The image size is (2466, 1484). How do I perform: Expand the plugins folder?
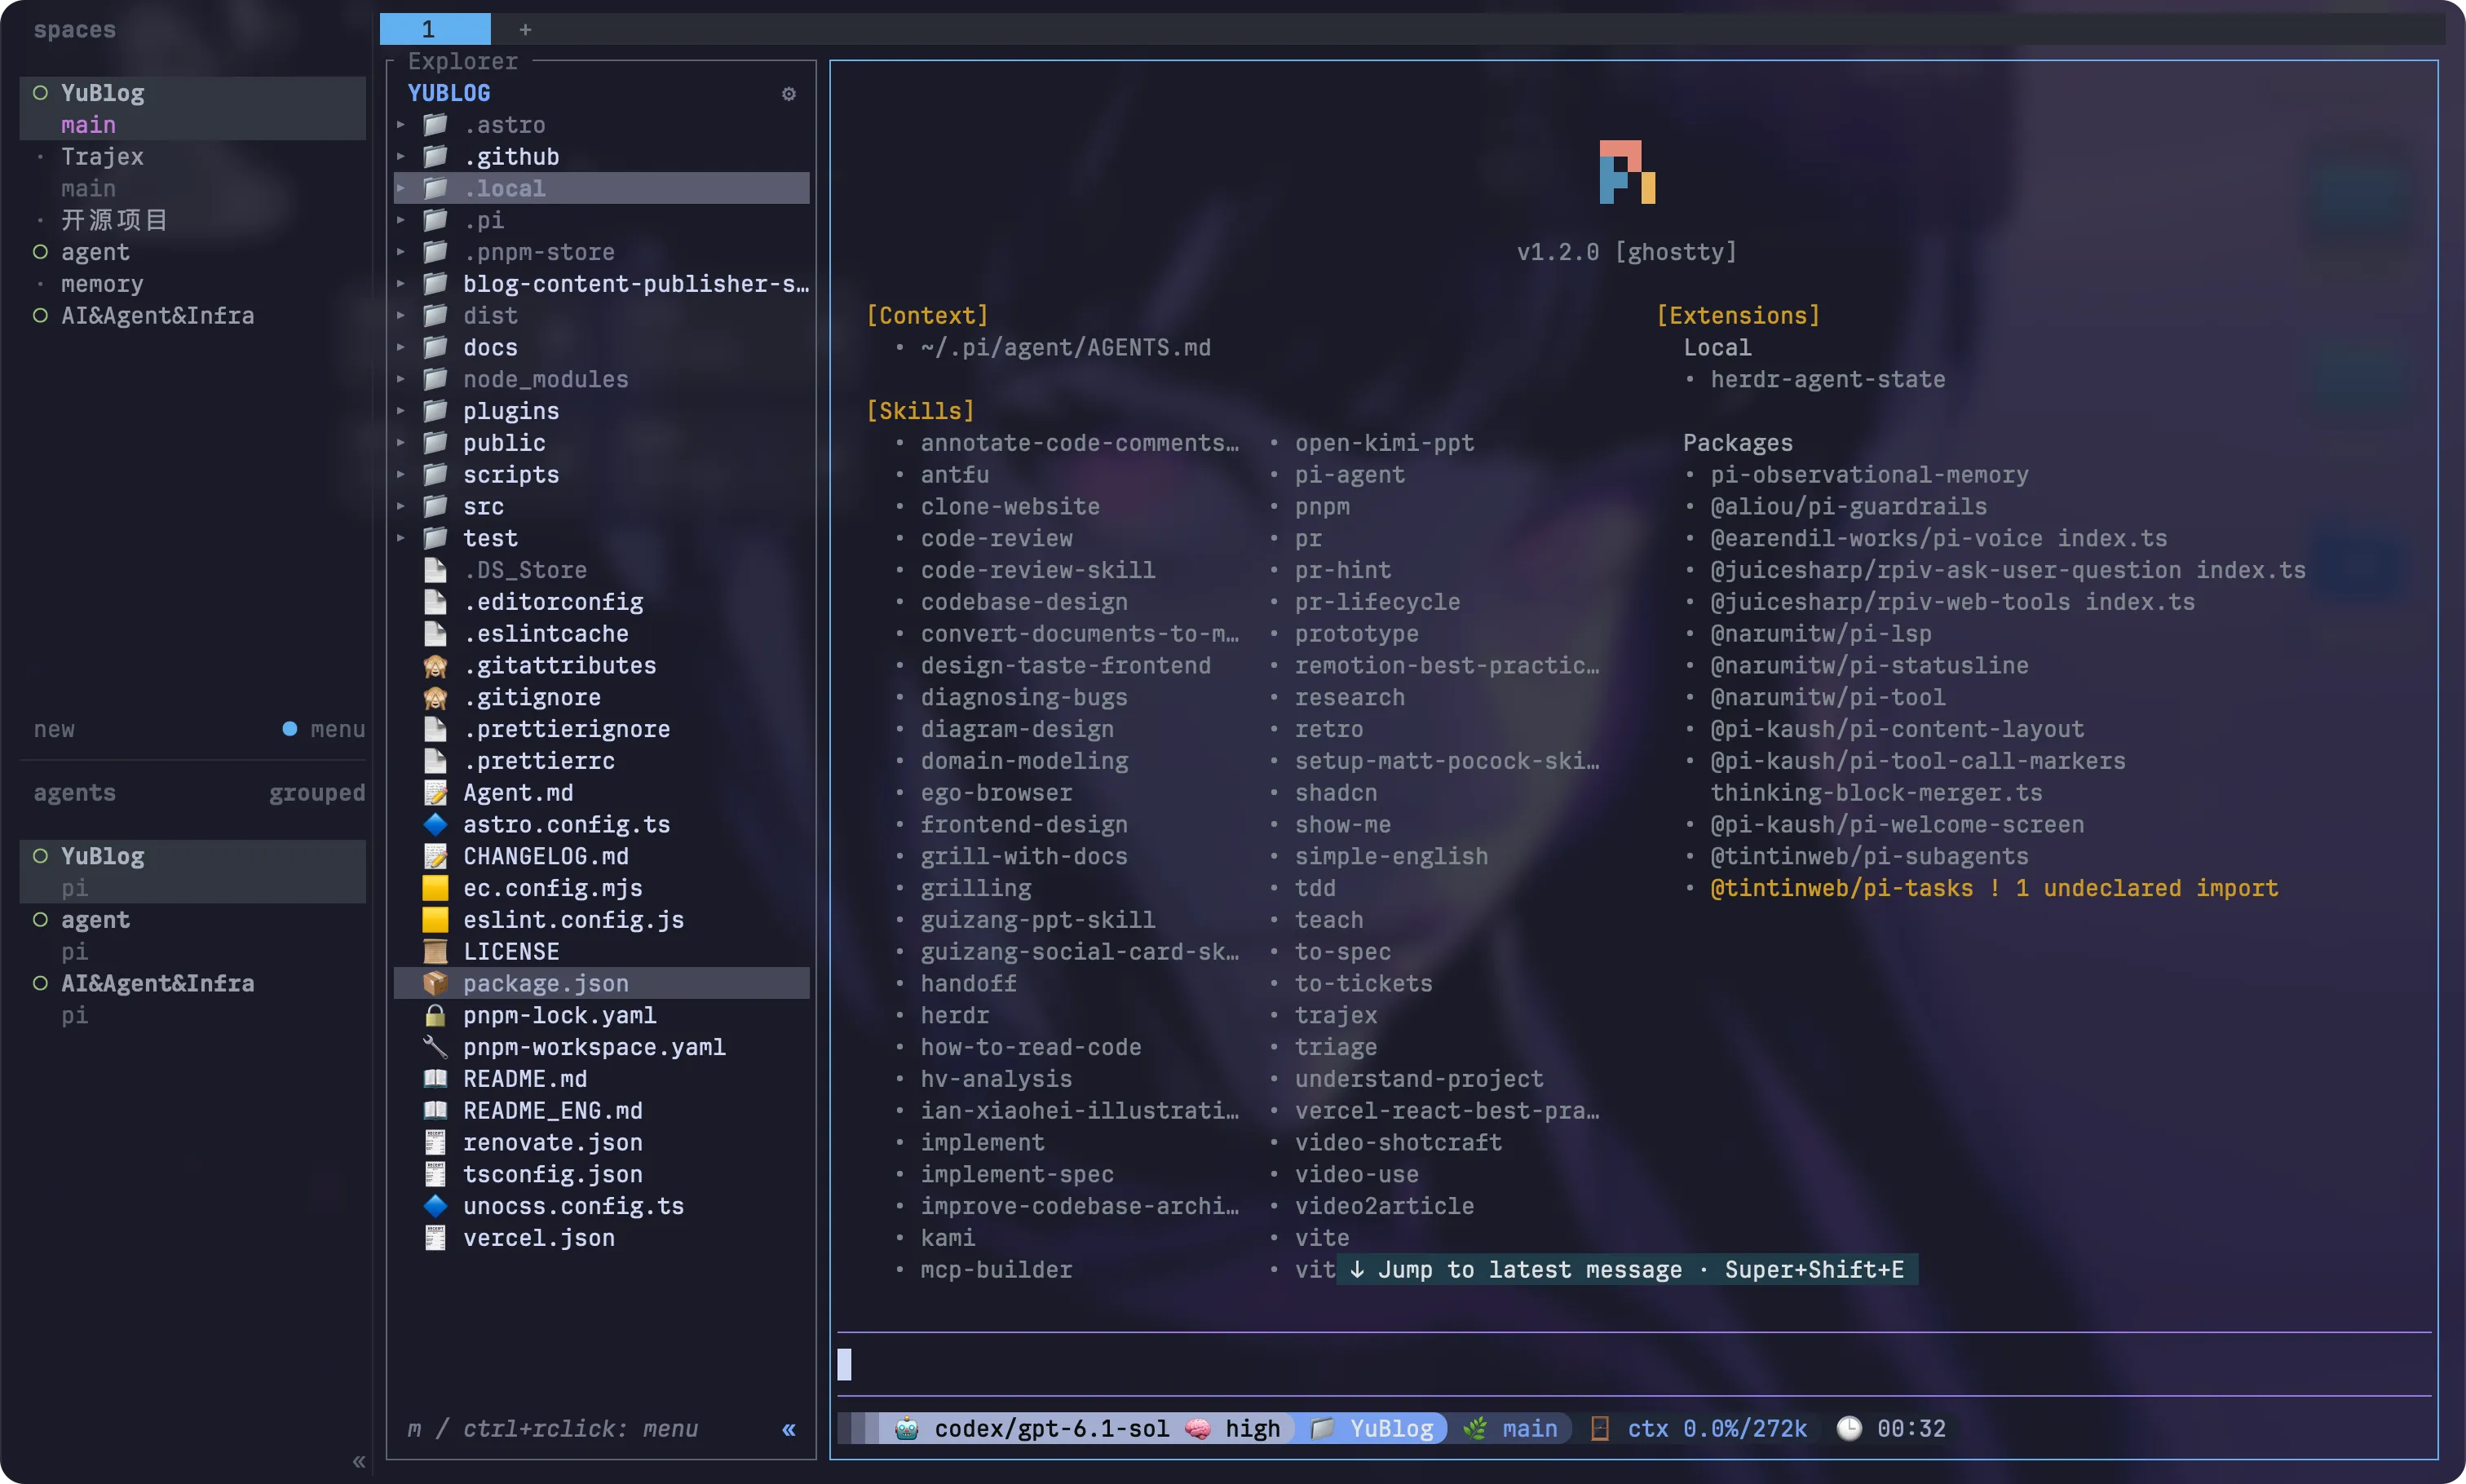400,411
